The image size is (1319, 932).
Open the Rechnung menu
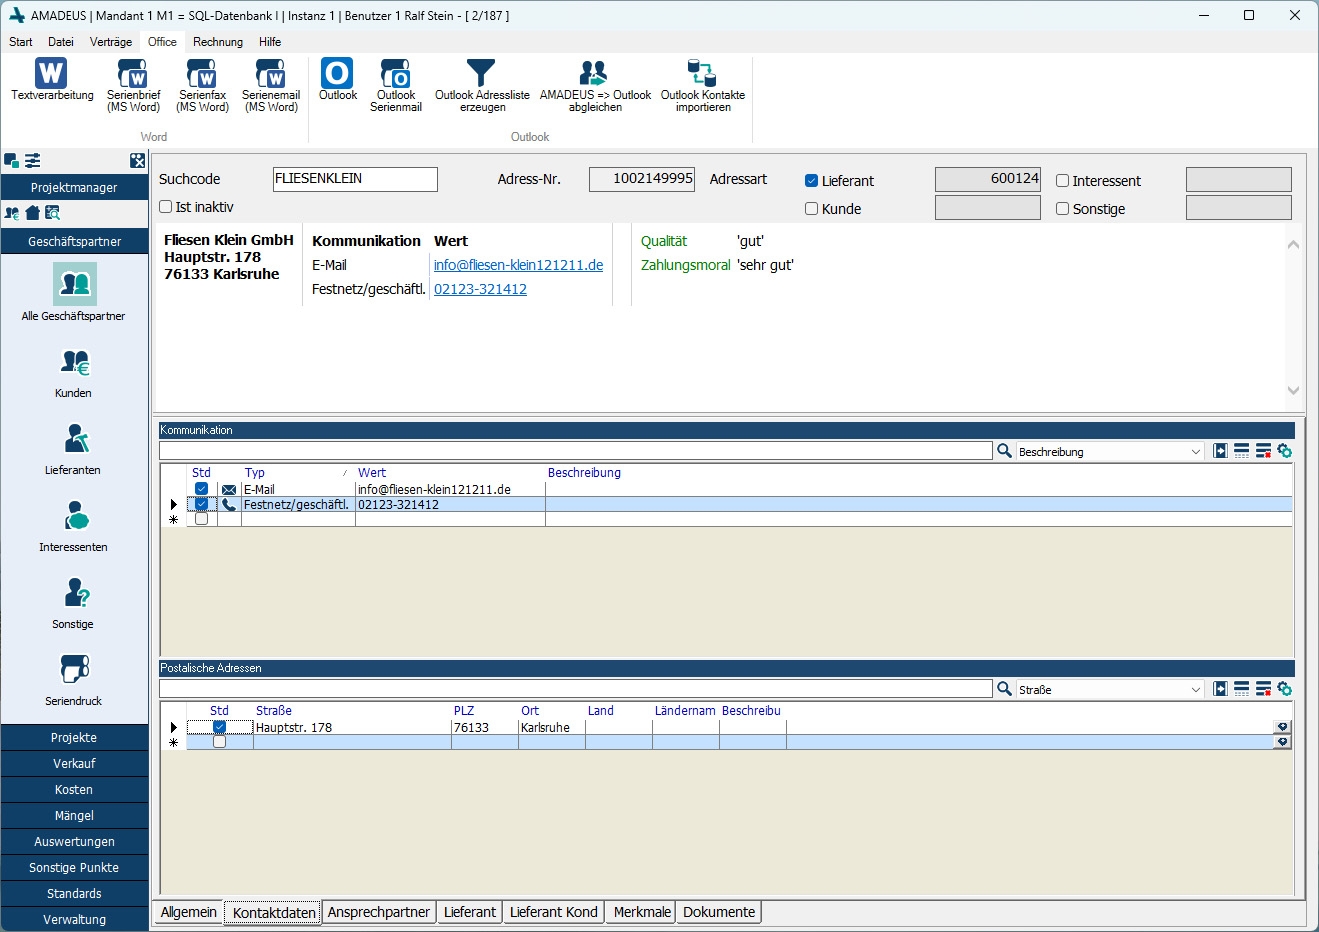click(217, 42)
